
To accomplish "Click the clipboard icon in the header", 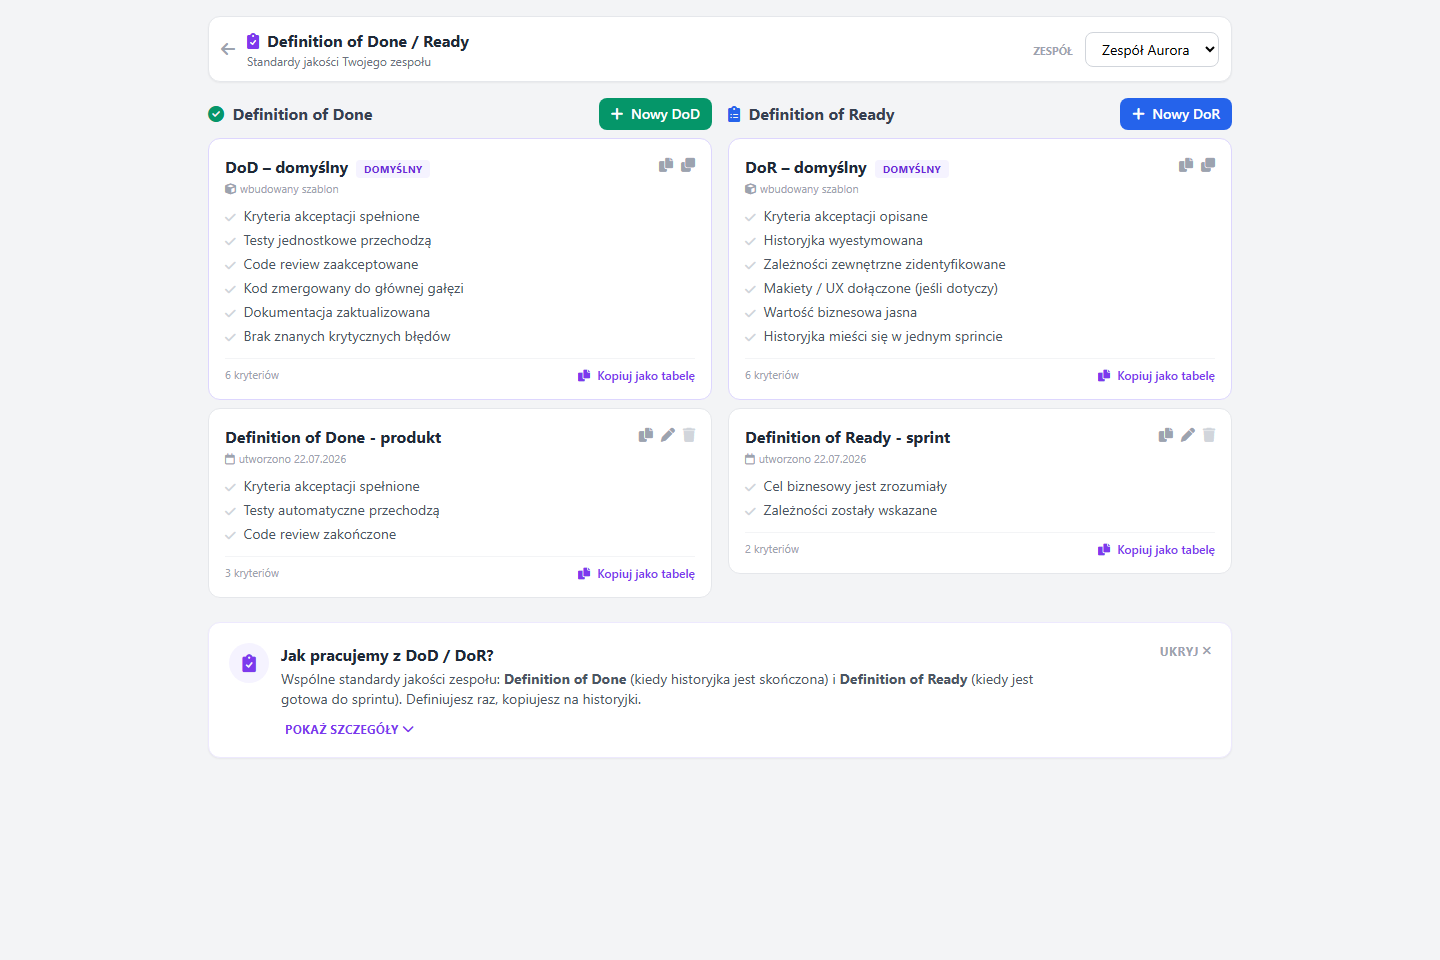I will click(x=253, y=41).
